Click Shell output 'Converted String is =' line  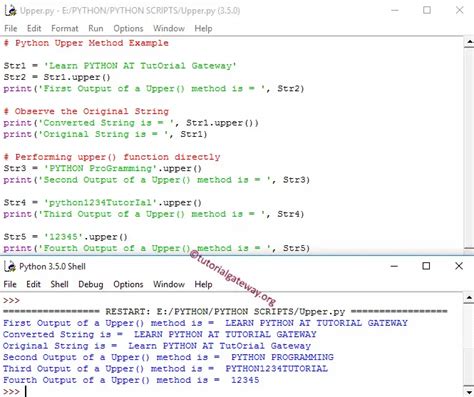[160, 335]
